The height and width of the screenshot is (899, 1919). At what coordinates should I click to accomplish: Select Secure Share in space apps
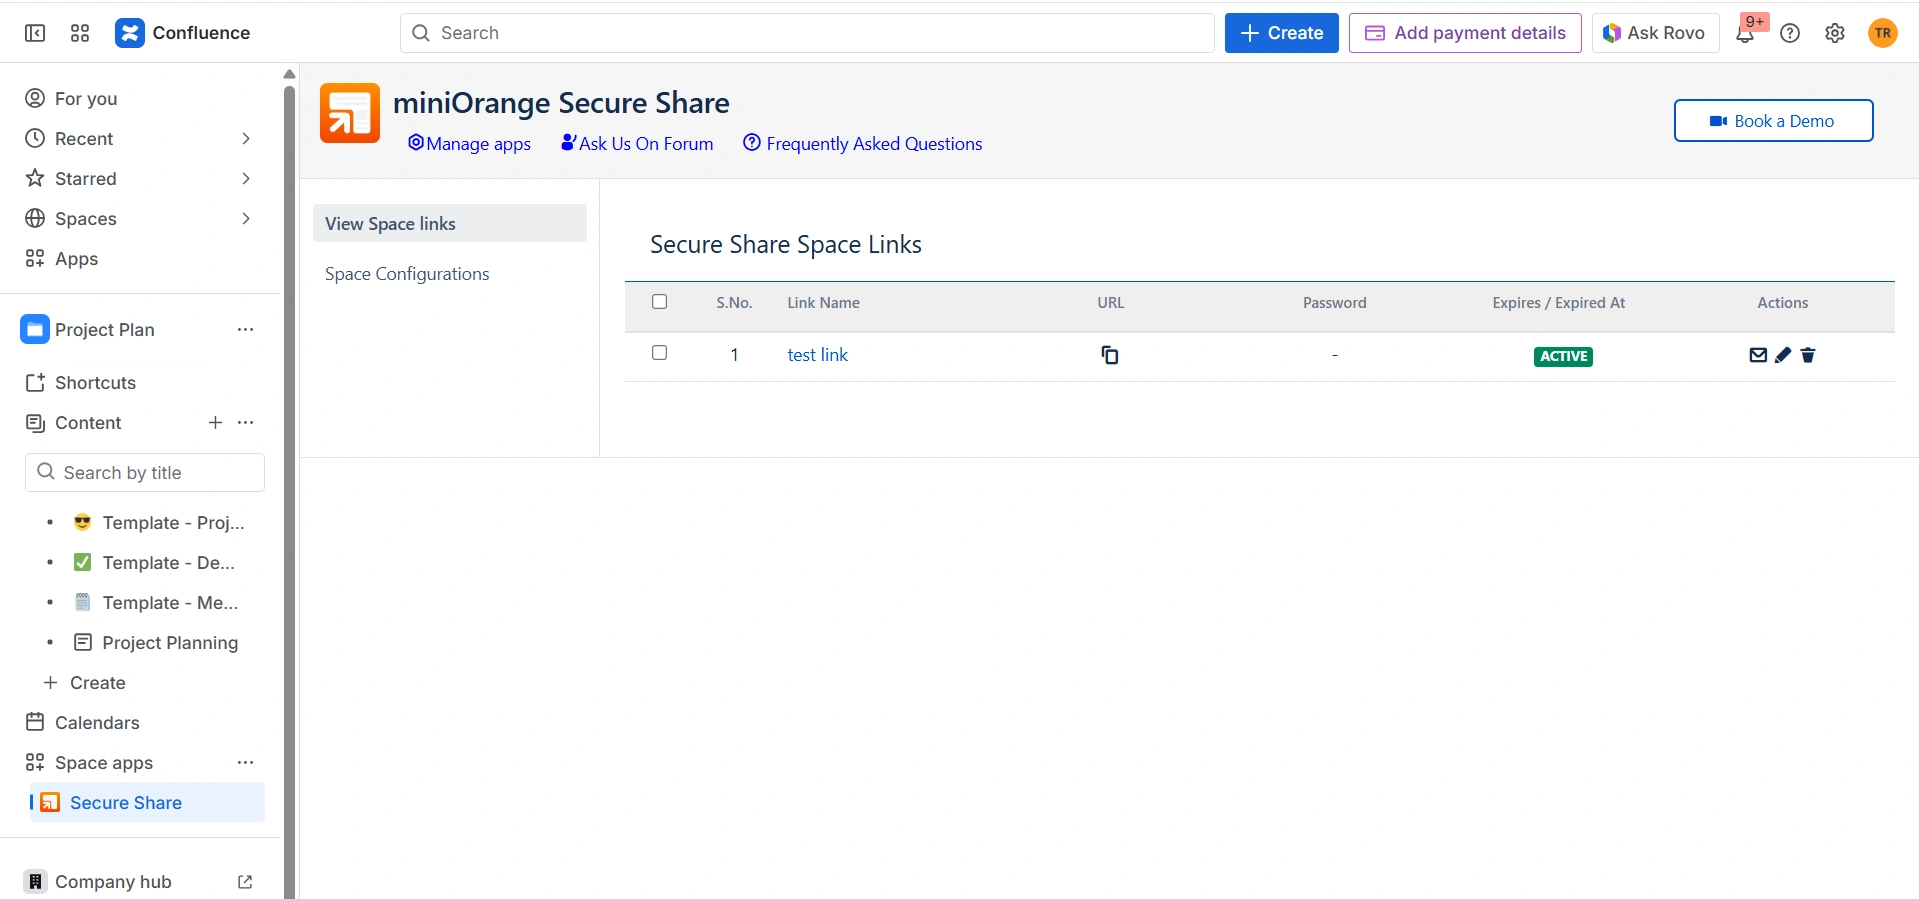pyautogui.click(x=147, y=803)
